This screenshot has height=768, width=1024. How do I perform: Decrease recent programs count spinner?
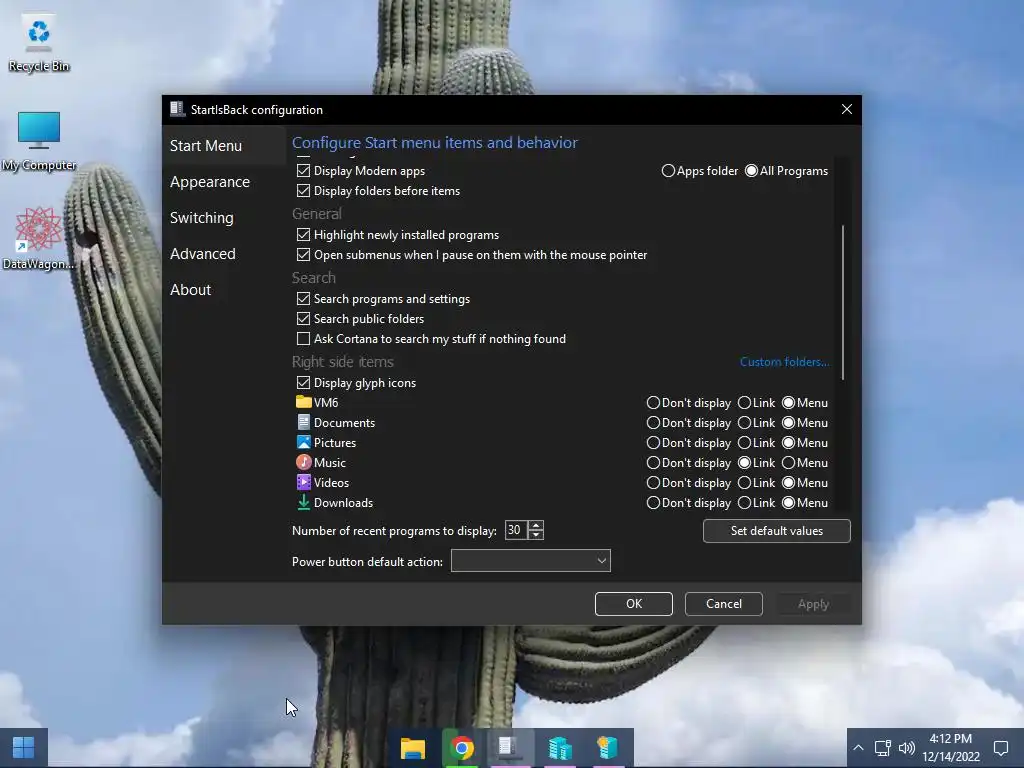coord(536,535)
